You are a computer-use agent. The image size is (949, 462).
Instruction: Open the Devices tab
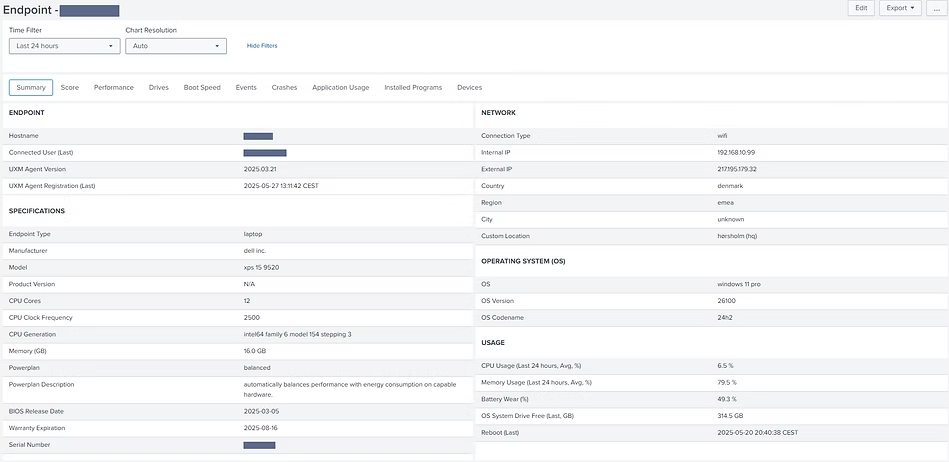pos(470,88)
